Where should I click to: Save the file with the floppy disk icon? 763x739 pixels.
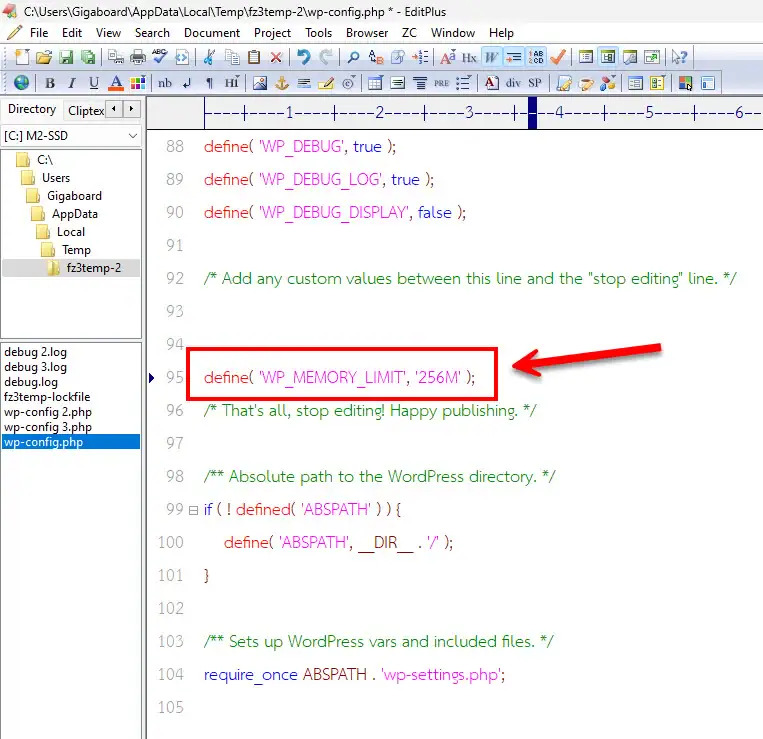(x=66, y=57)
